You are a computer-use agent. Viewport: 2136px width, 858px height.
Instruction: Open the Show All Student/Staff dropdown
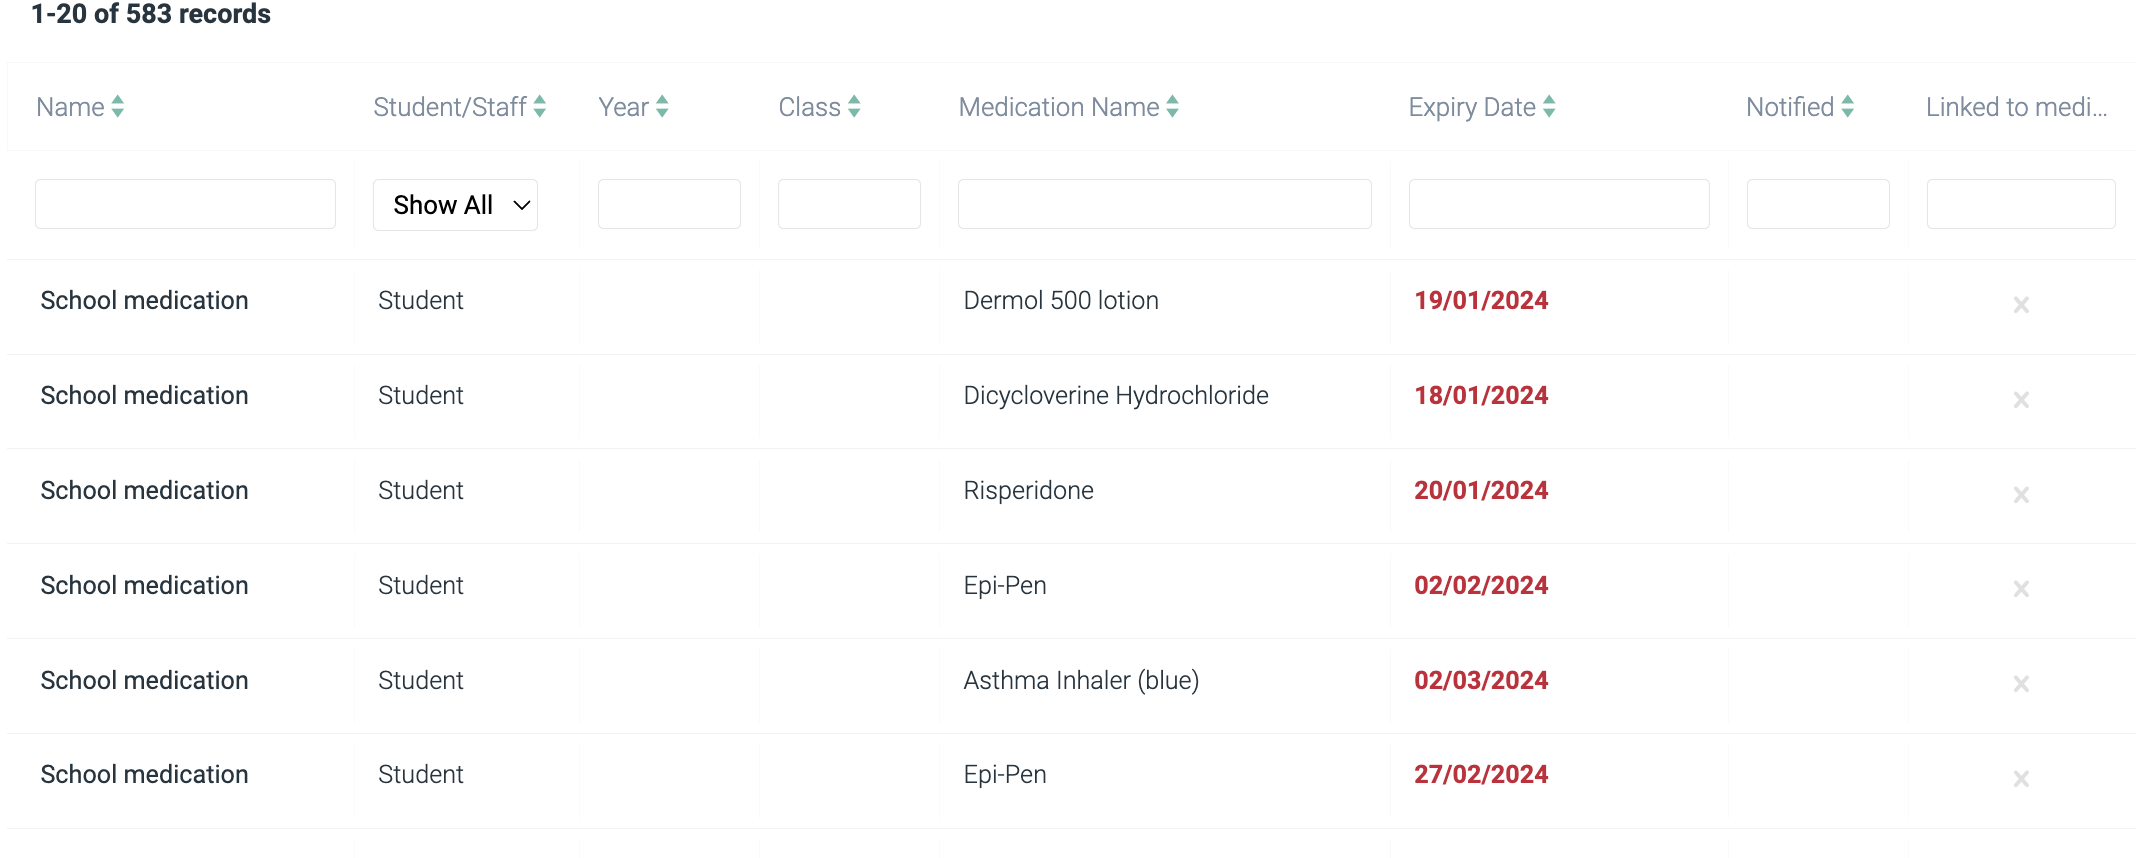455,205
